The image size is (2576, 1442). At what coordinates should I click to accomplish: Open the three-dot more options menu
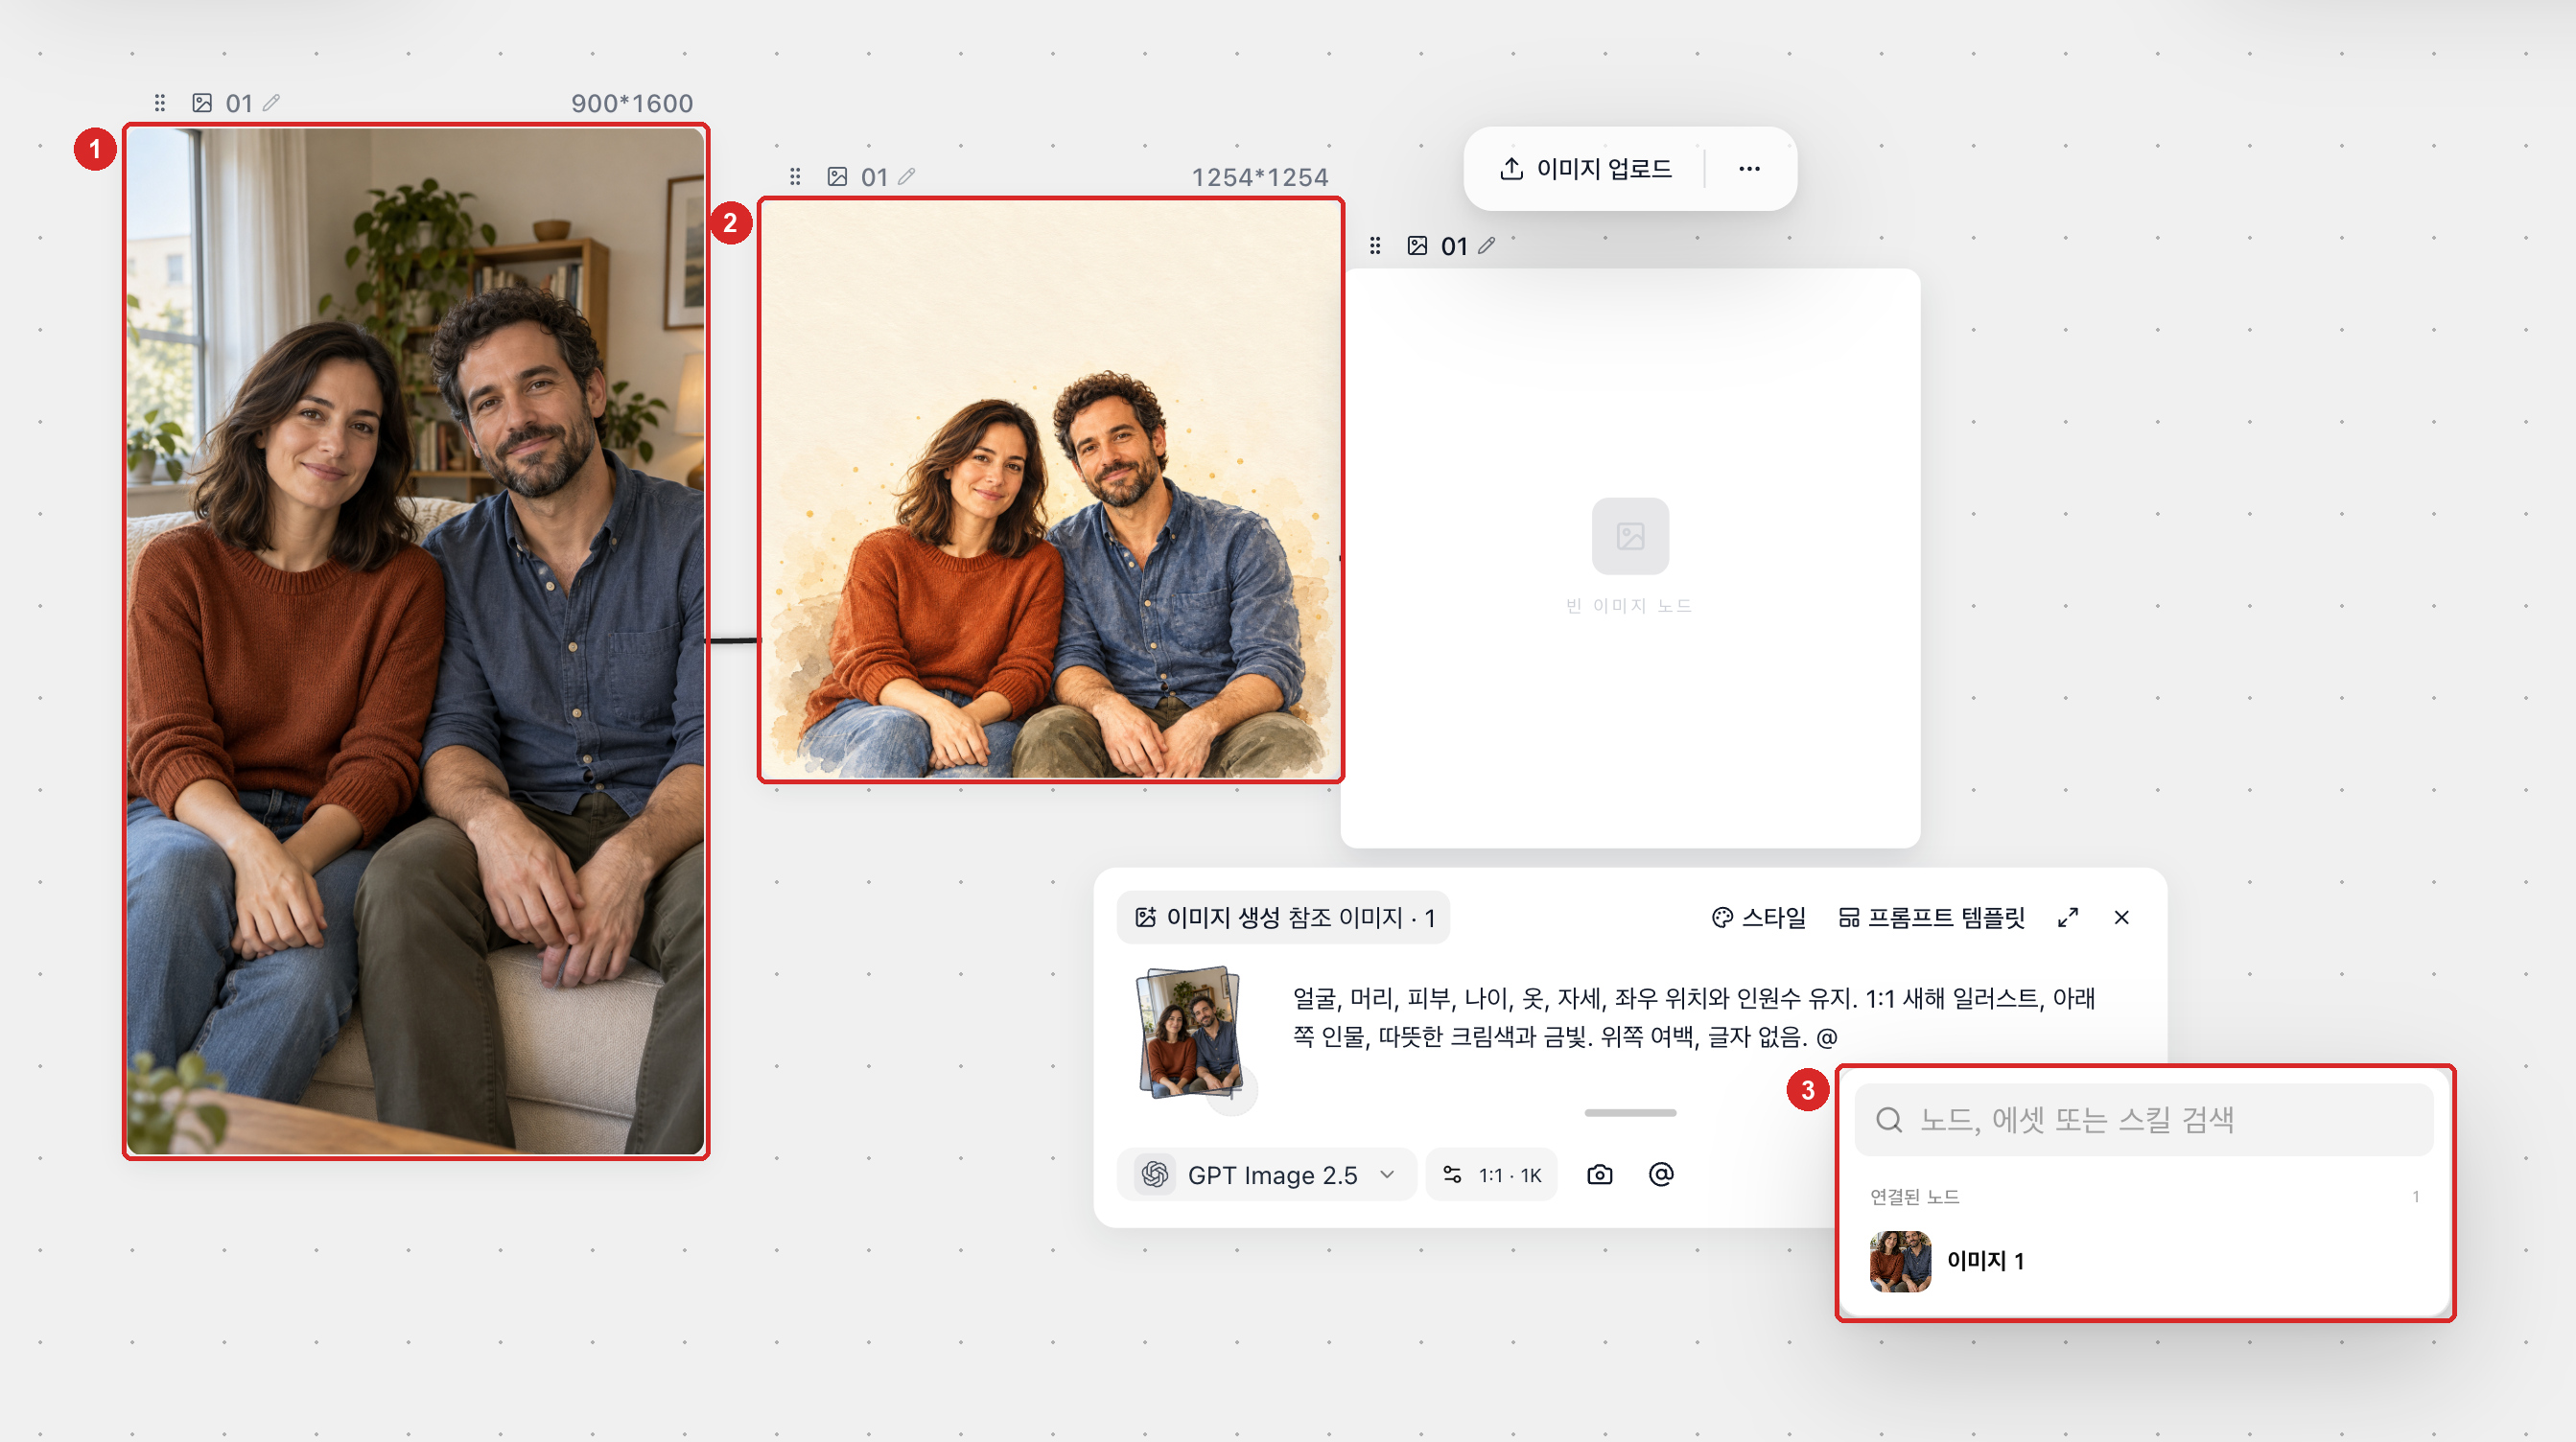point(1749,169)
